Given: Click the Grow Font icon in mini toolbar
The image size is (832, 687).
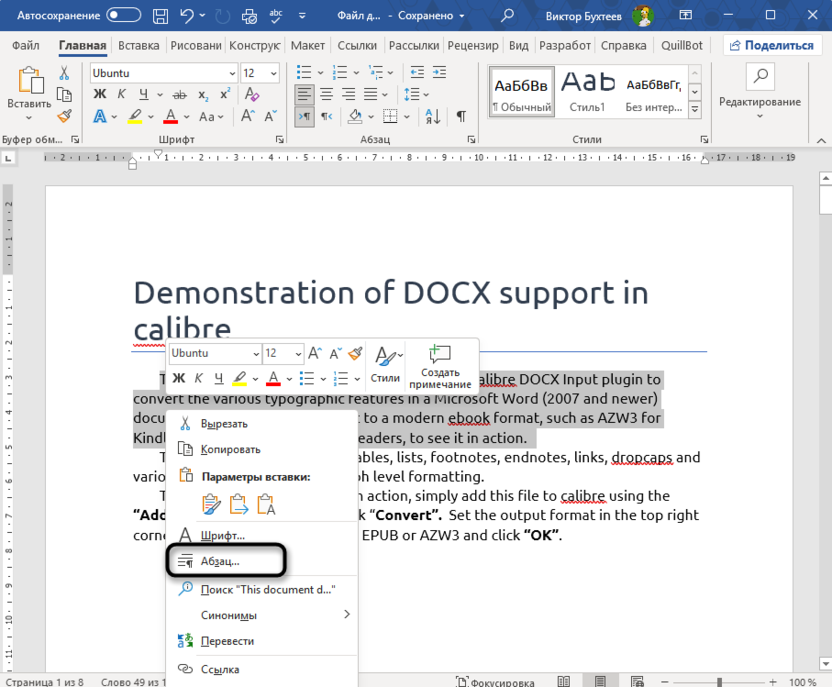Looking at the screenshot, I should click(312, 353).
